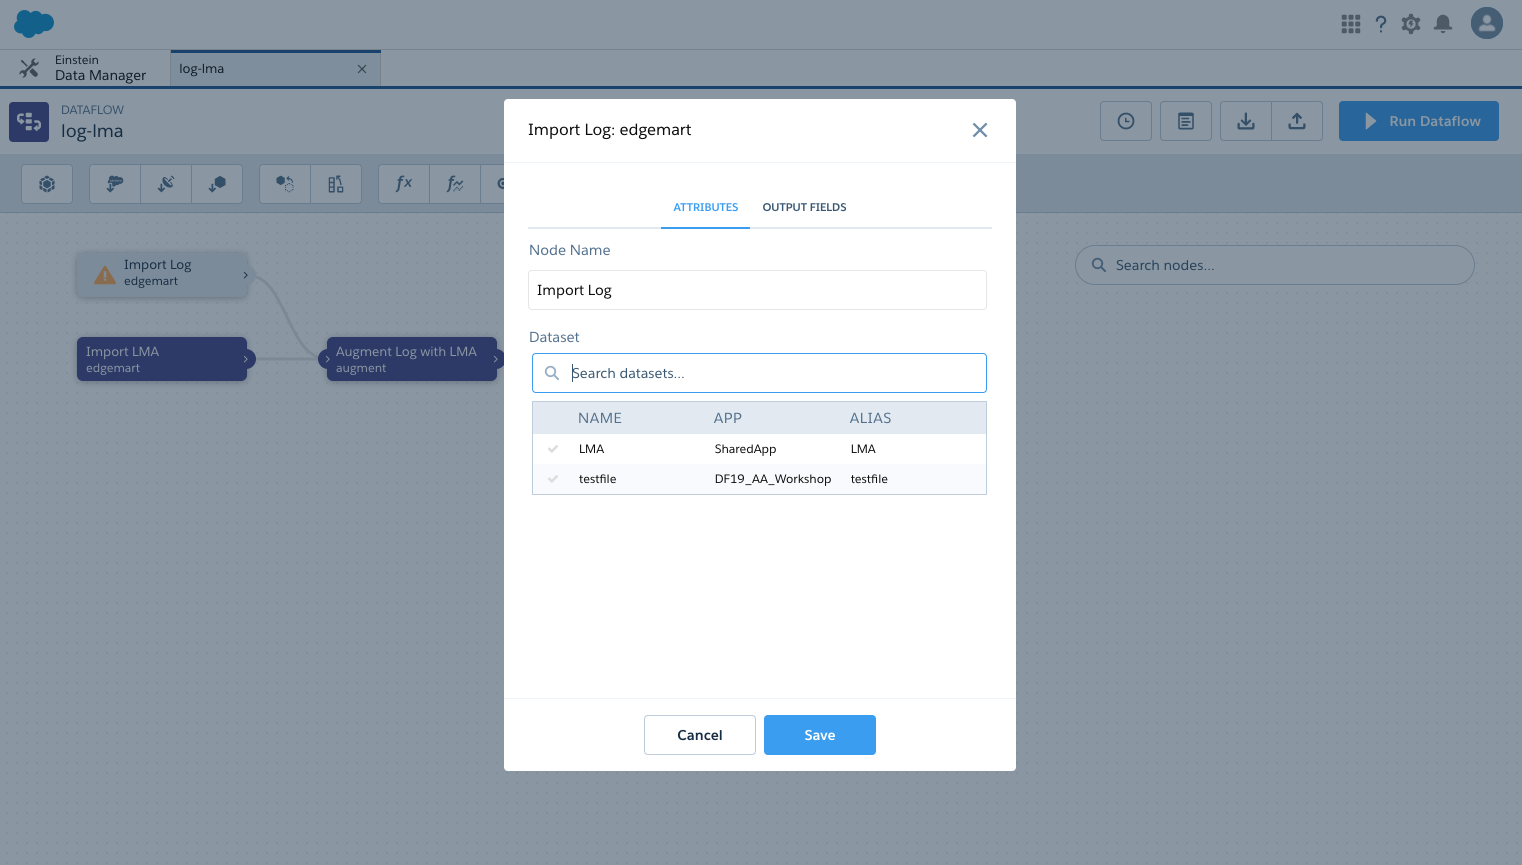Check the testfile dataset row checkmark

pyautogui.click(x=553, y=479)
